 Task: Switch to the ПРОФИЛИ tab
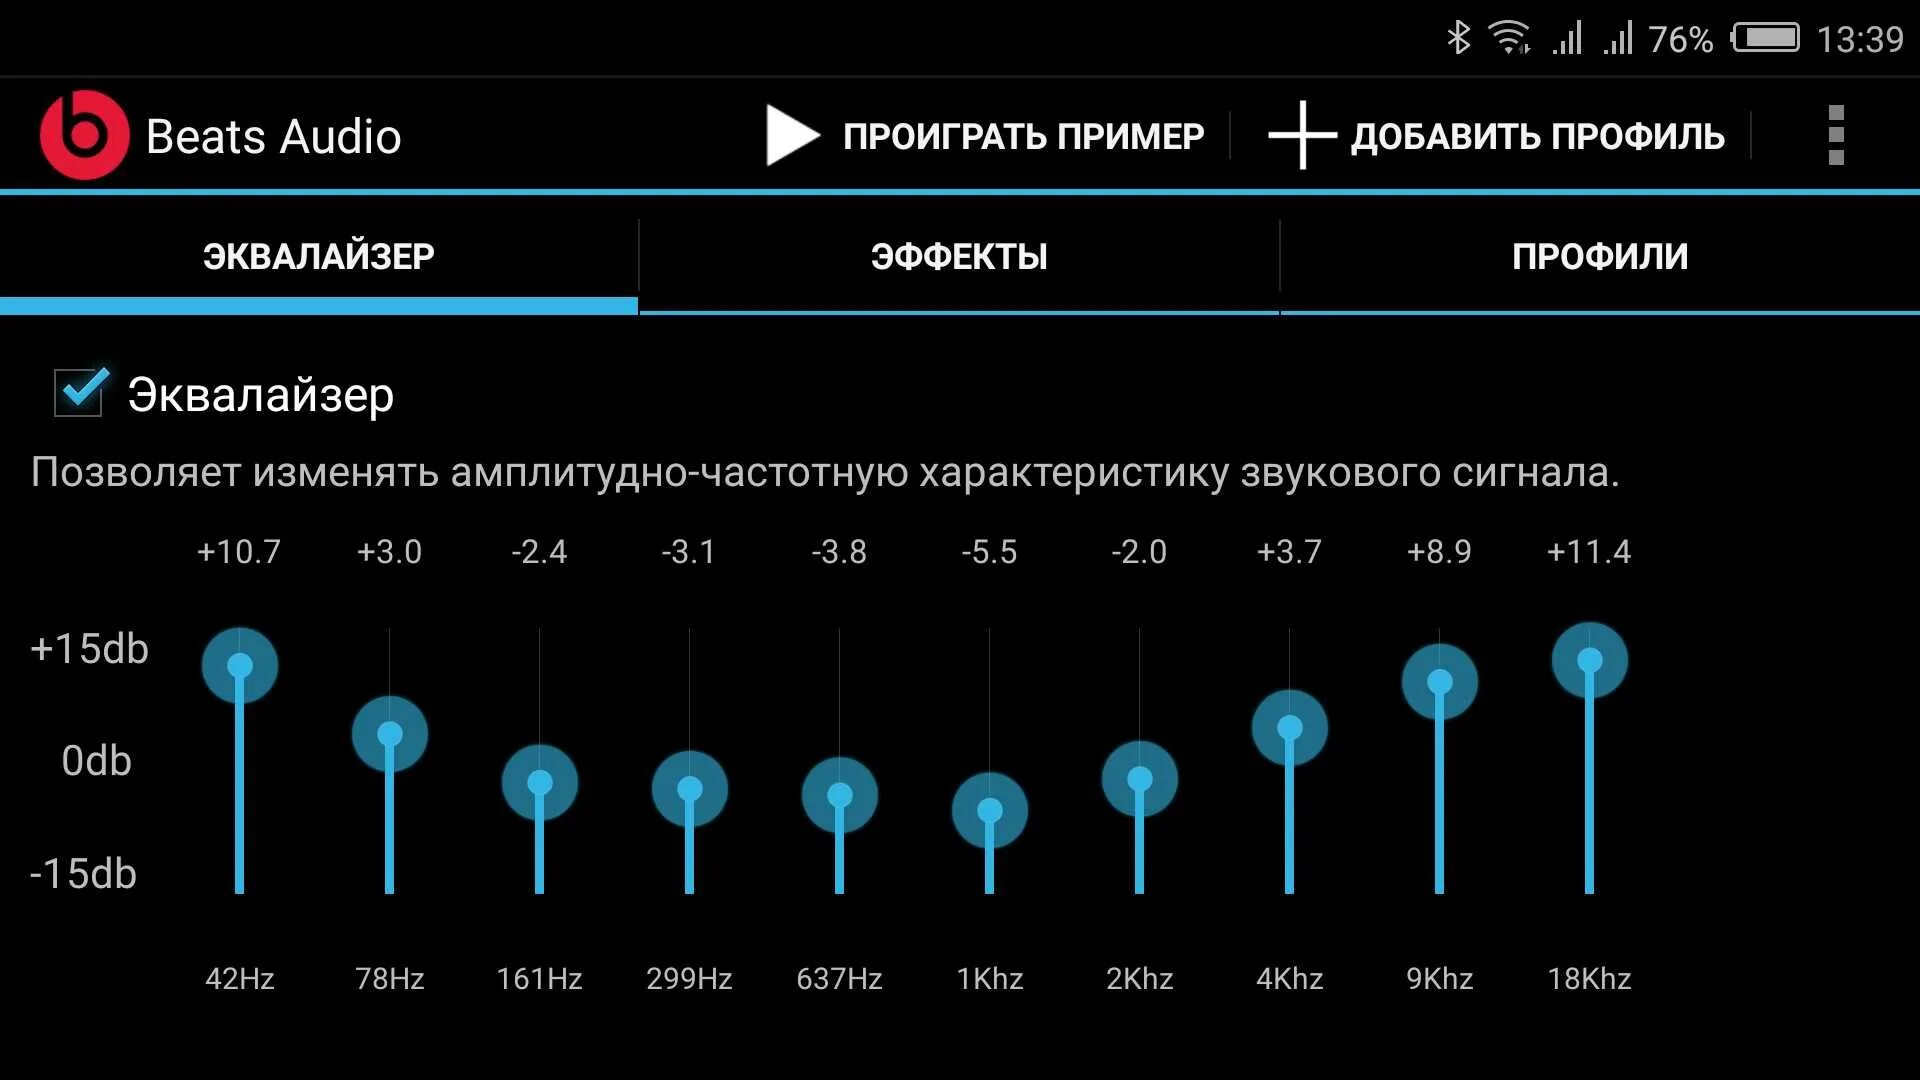tap(1601, 255)
